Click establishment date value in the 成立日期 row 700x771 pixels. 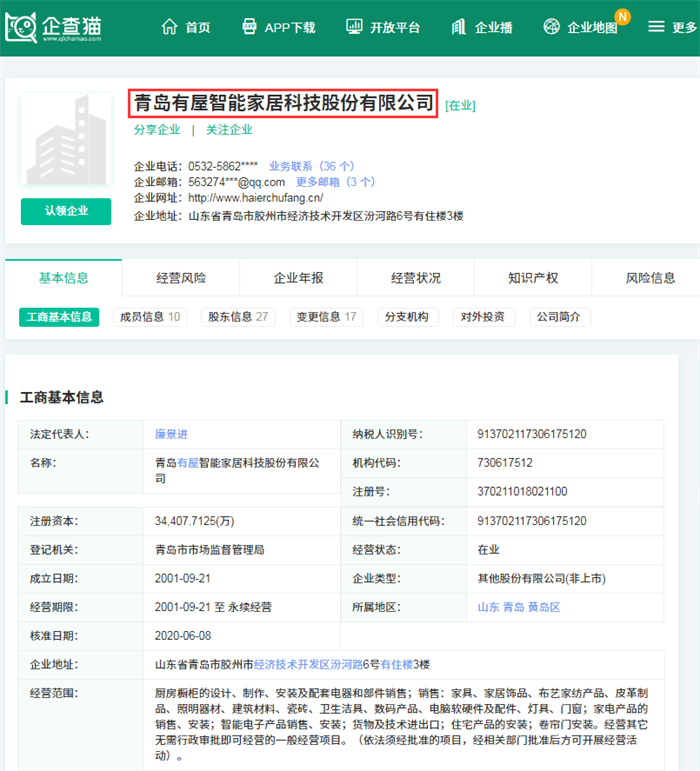[182, 579]
